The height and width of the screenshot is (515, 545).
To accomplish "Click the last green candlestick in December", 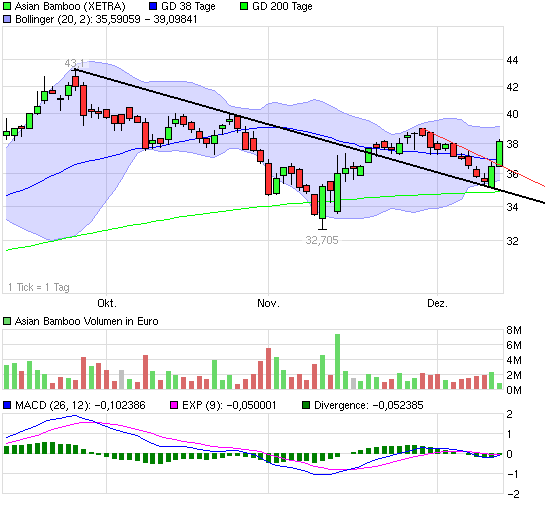I will 499,154.
